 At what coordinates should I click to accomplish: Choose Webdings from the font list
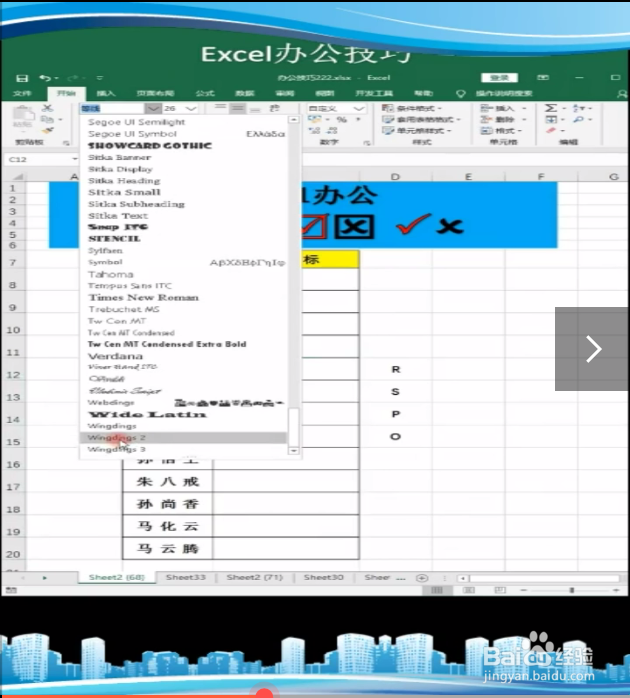coord(183,402)
